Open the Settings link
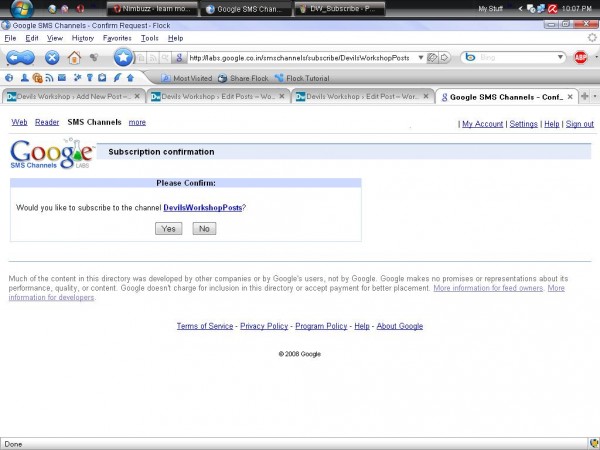Screen dimensions: 600x450 pos(523,124)
